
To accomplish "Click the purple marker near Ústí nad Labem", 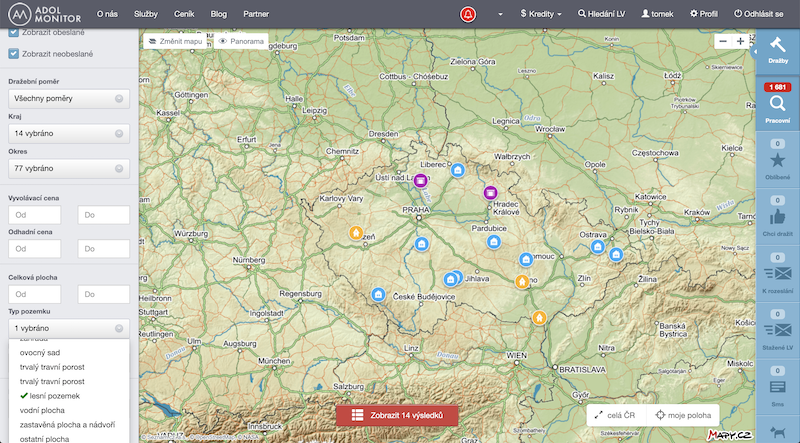I will coord(420,181).
